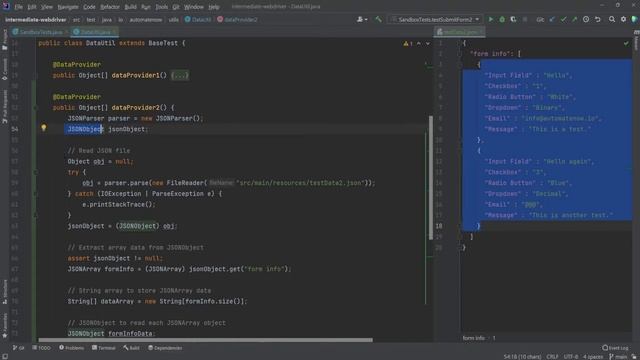640x360 pixels.
Task: Open the File menu
Action: point(18,7)
